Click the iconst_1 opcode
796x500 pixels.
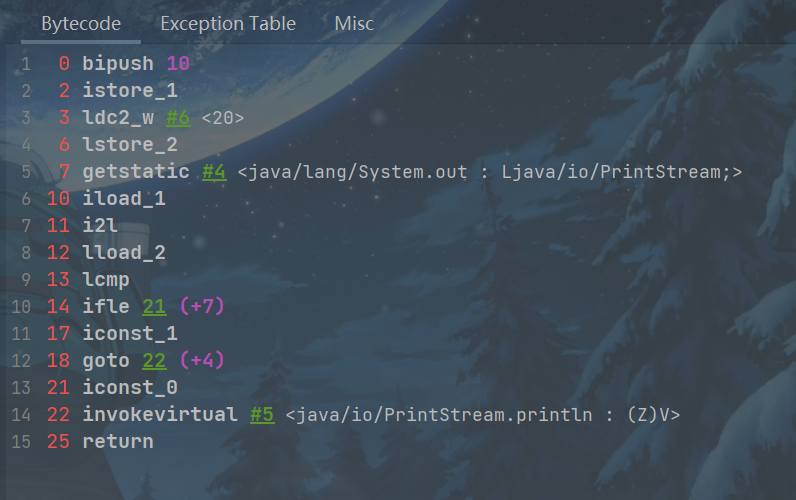(x=130, y=334)
